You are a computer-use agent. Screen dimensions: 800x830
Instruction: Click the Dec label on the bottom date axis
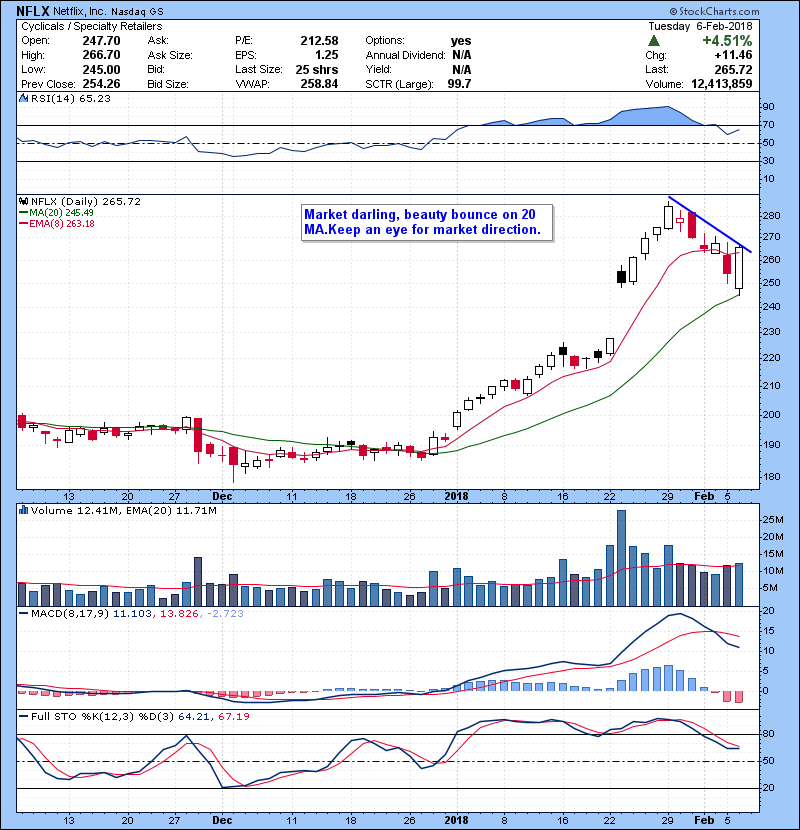pyautogui.click(x=222, y=820)
